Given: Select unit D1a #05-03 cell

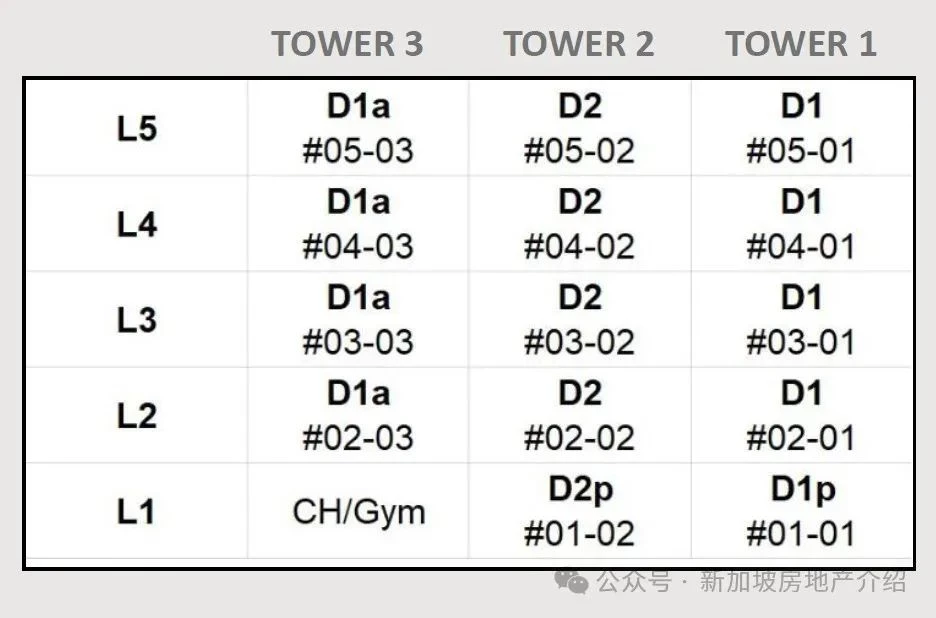Looking at the screenshot, I should 358,128.
